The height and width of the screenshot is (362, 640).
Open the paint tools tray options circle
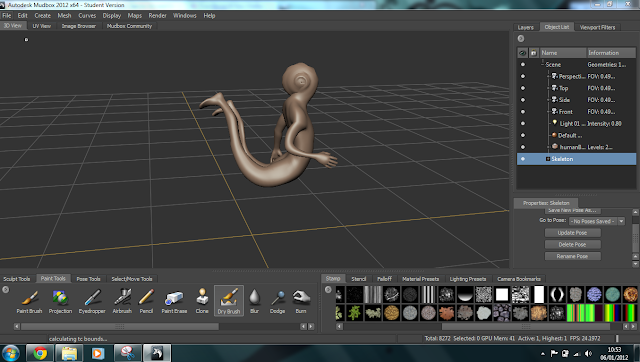point(5,289)
